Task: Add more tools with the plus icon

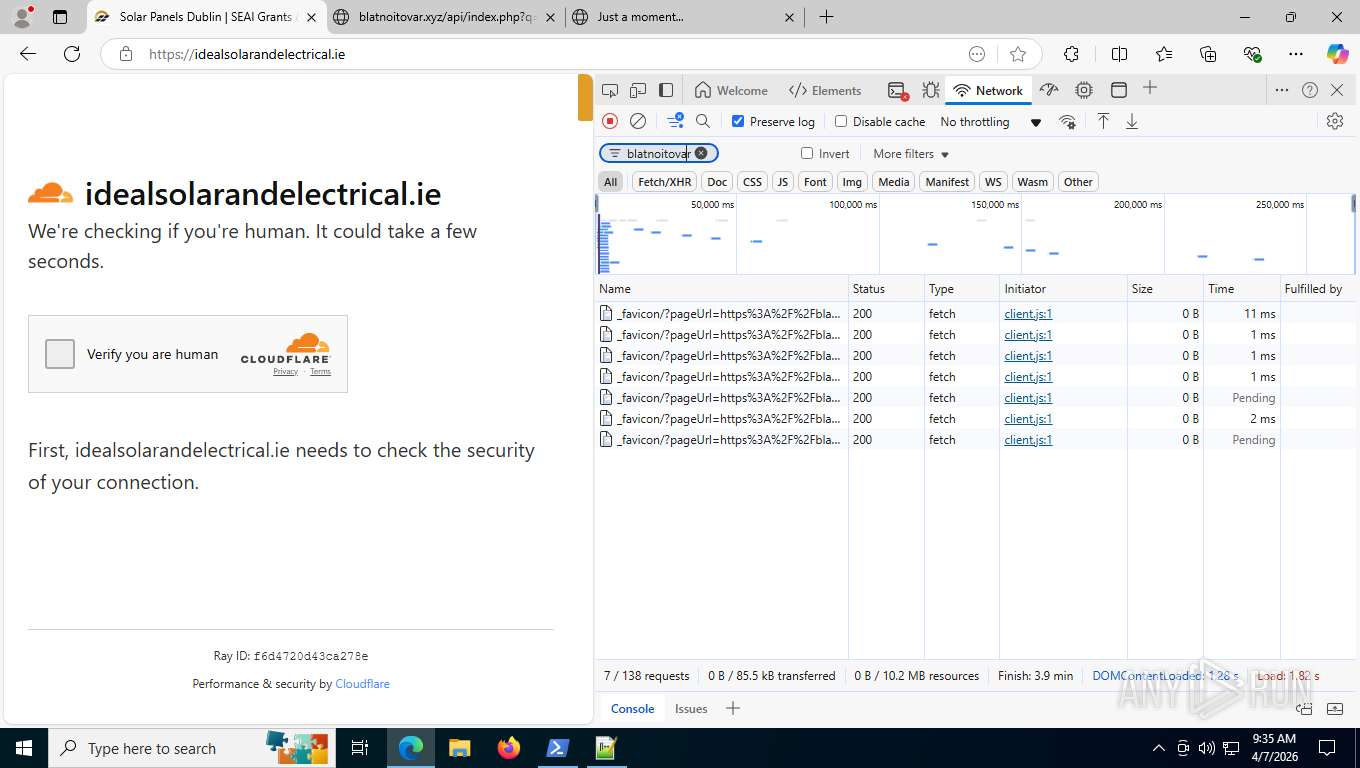Action: pyautogui.click(x=1150, y=88)
